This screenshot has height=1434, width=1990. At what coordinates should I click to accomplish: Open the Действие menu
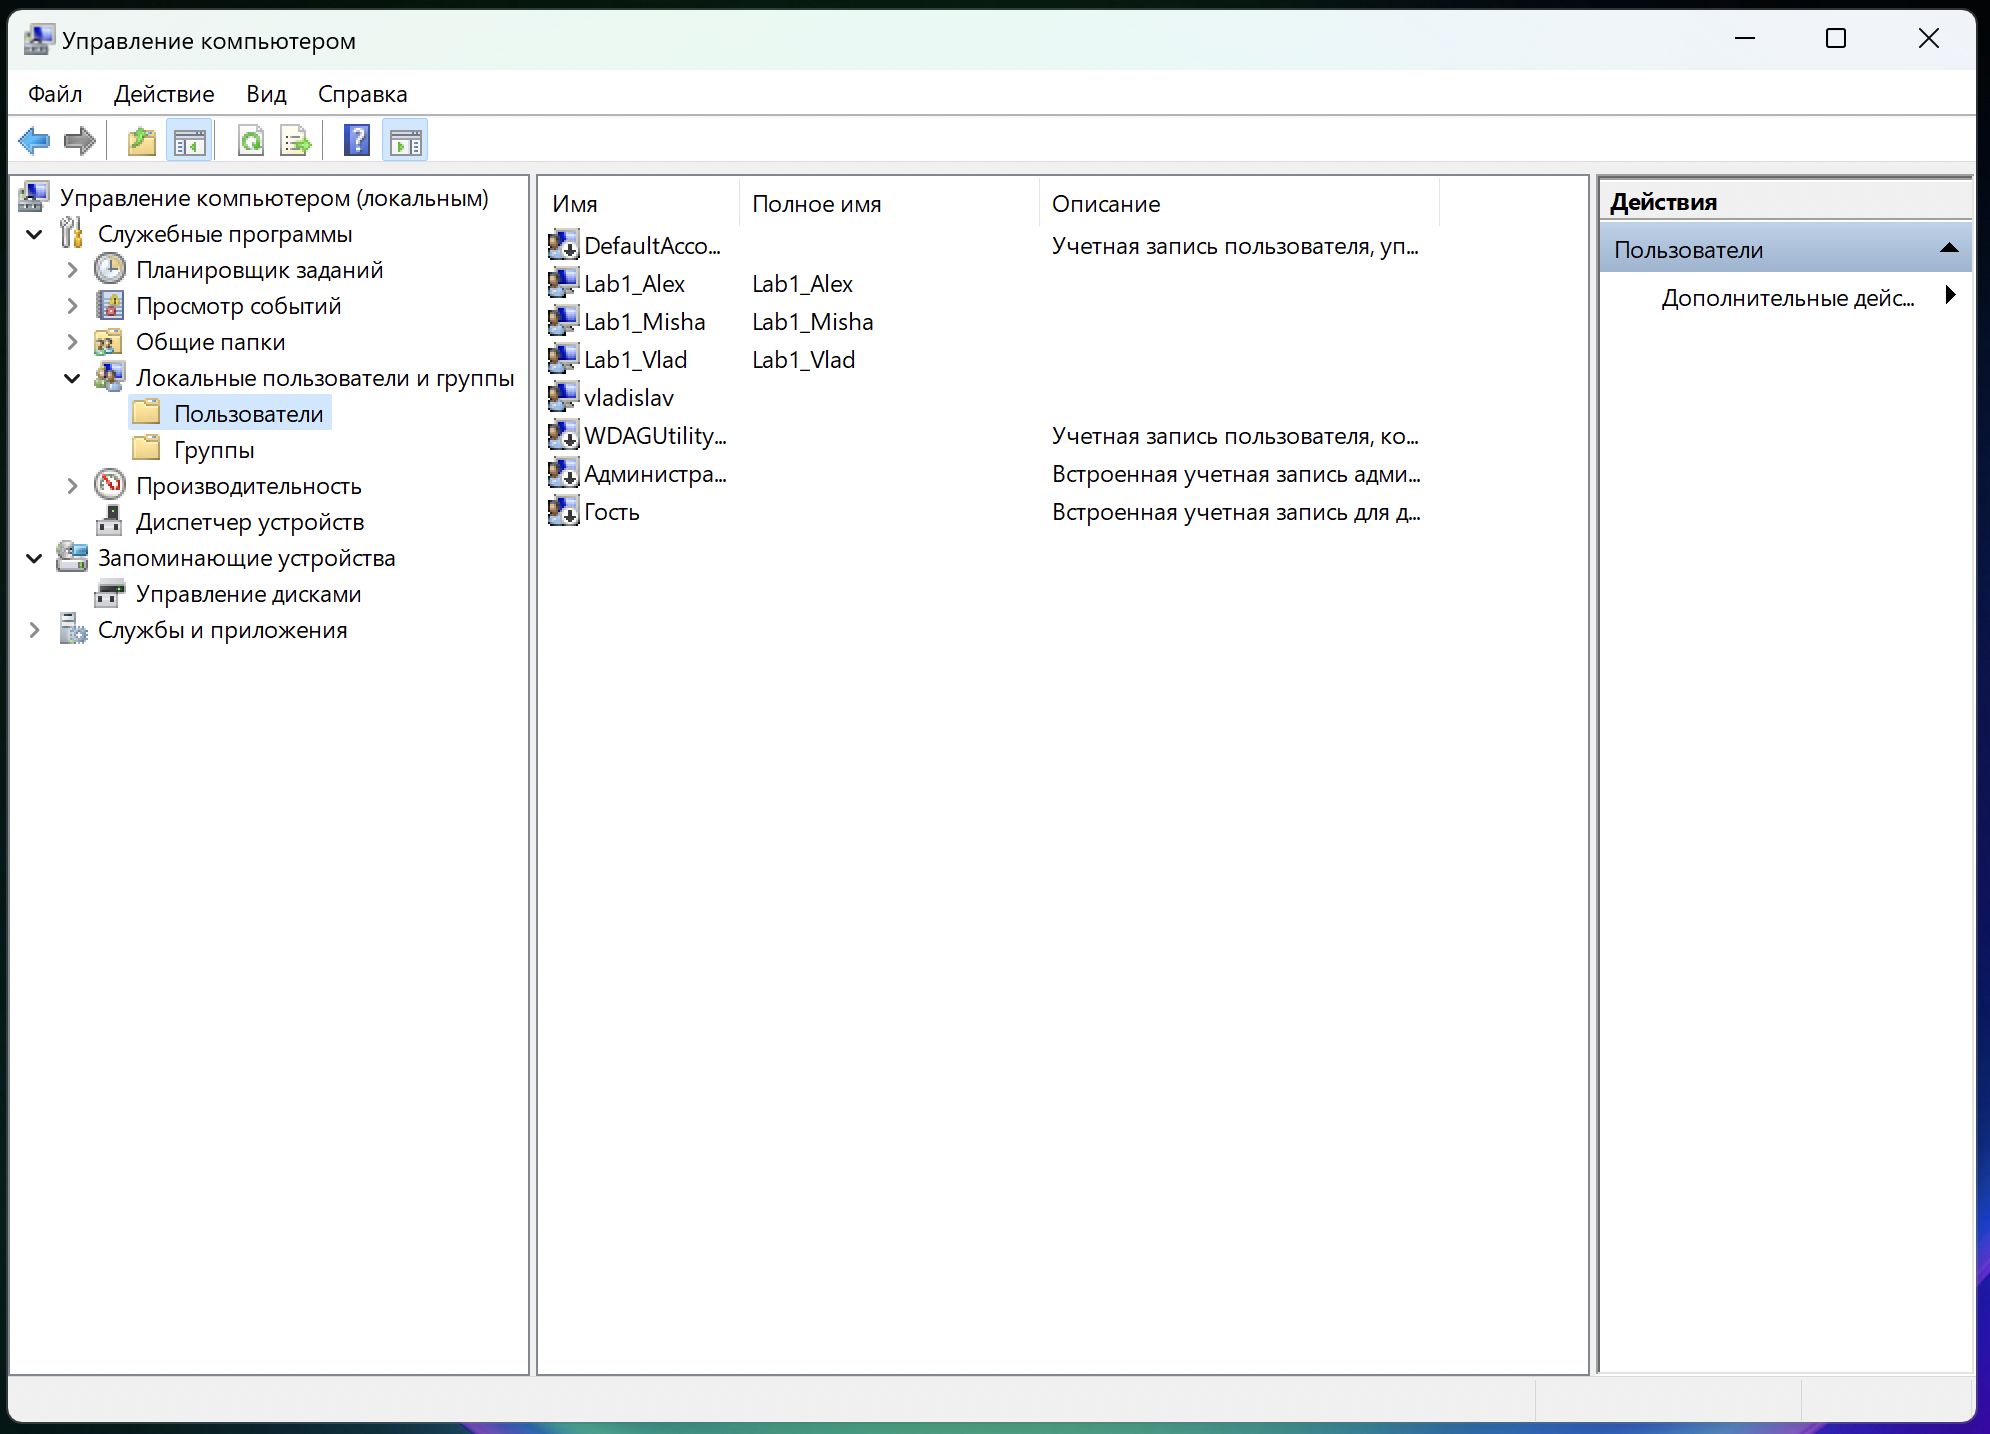tap(164, 94)
